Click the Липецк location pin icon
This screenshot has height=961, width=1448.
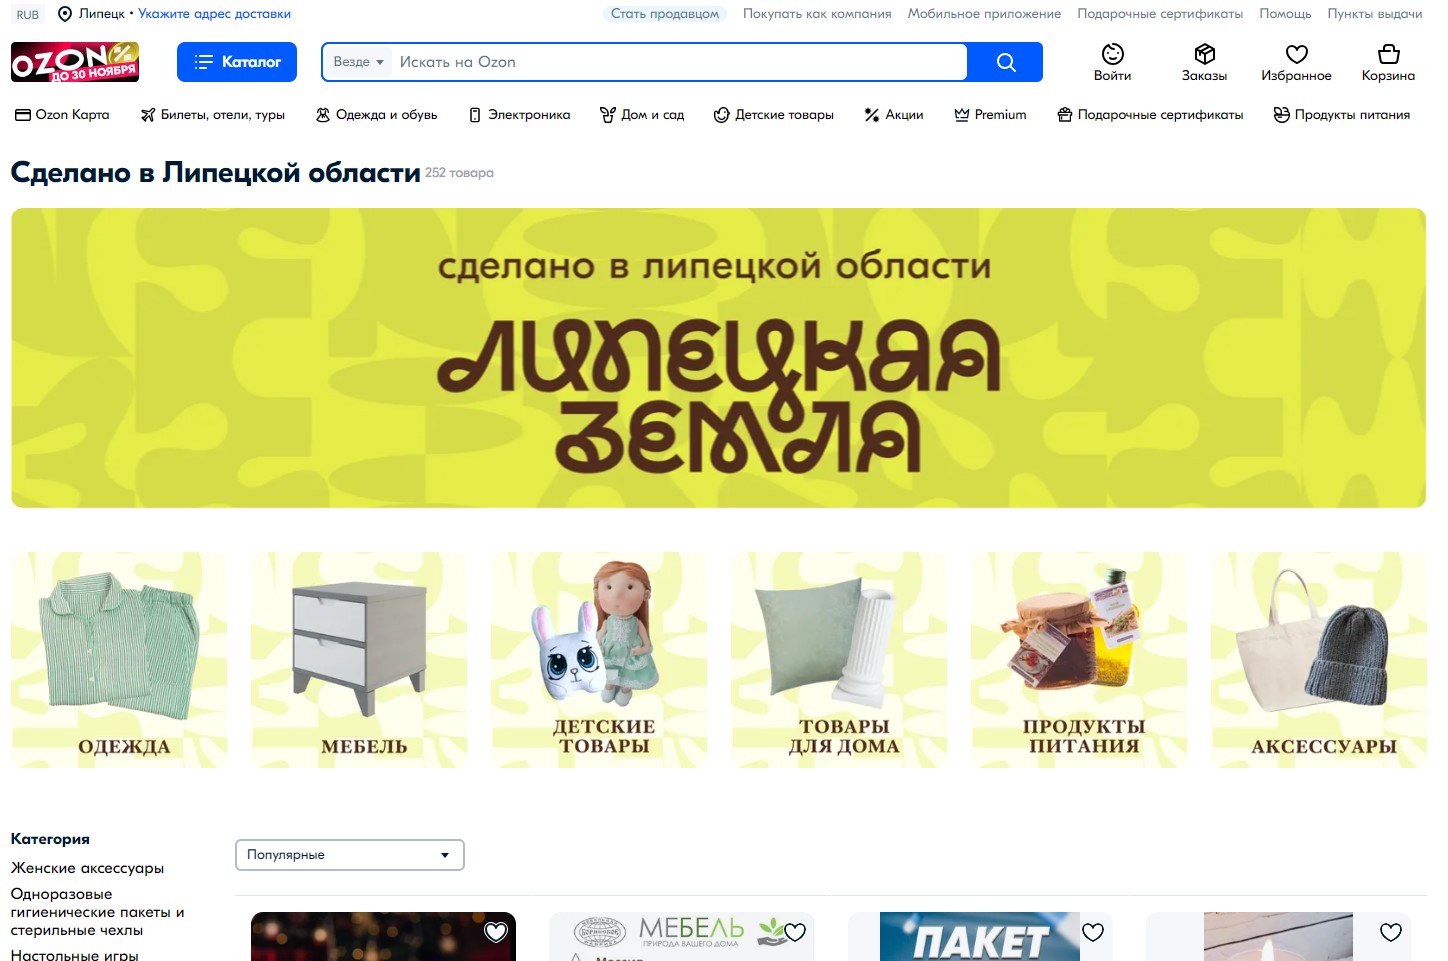point(65,14)
